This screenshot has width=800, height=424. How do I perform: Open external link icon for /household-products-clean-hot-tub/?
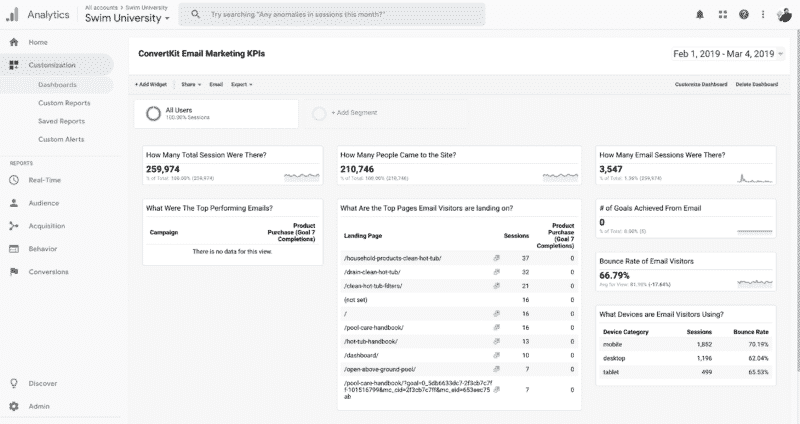click(x=496, y=258)
